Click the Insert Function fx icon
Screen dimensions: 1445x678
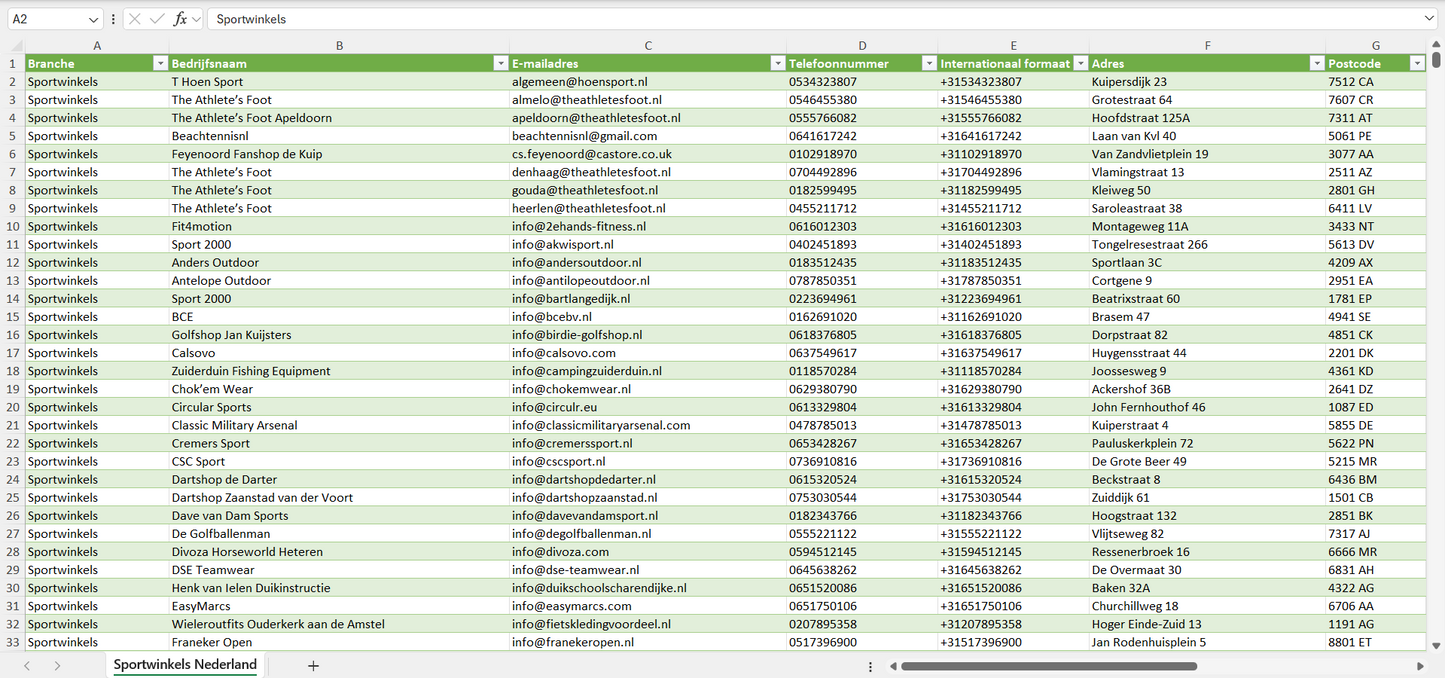180,19
